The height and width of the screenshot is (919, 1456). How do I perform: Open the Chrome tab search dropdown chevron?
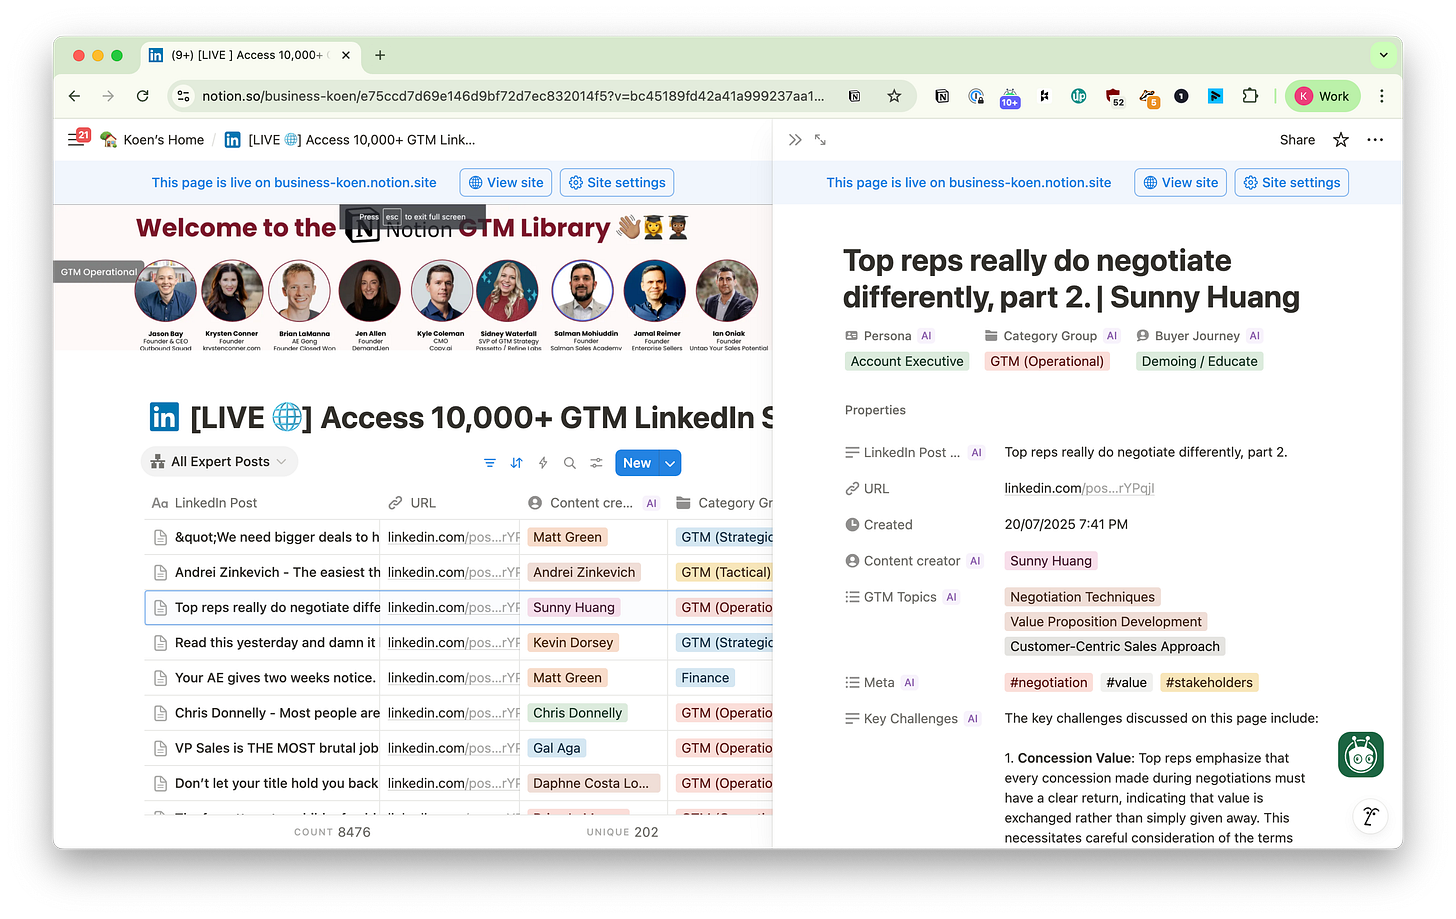point(1384,55)
